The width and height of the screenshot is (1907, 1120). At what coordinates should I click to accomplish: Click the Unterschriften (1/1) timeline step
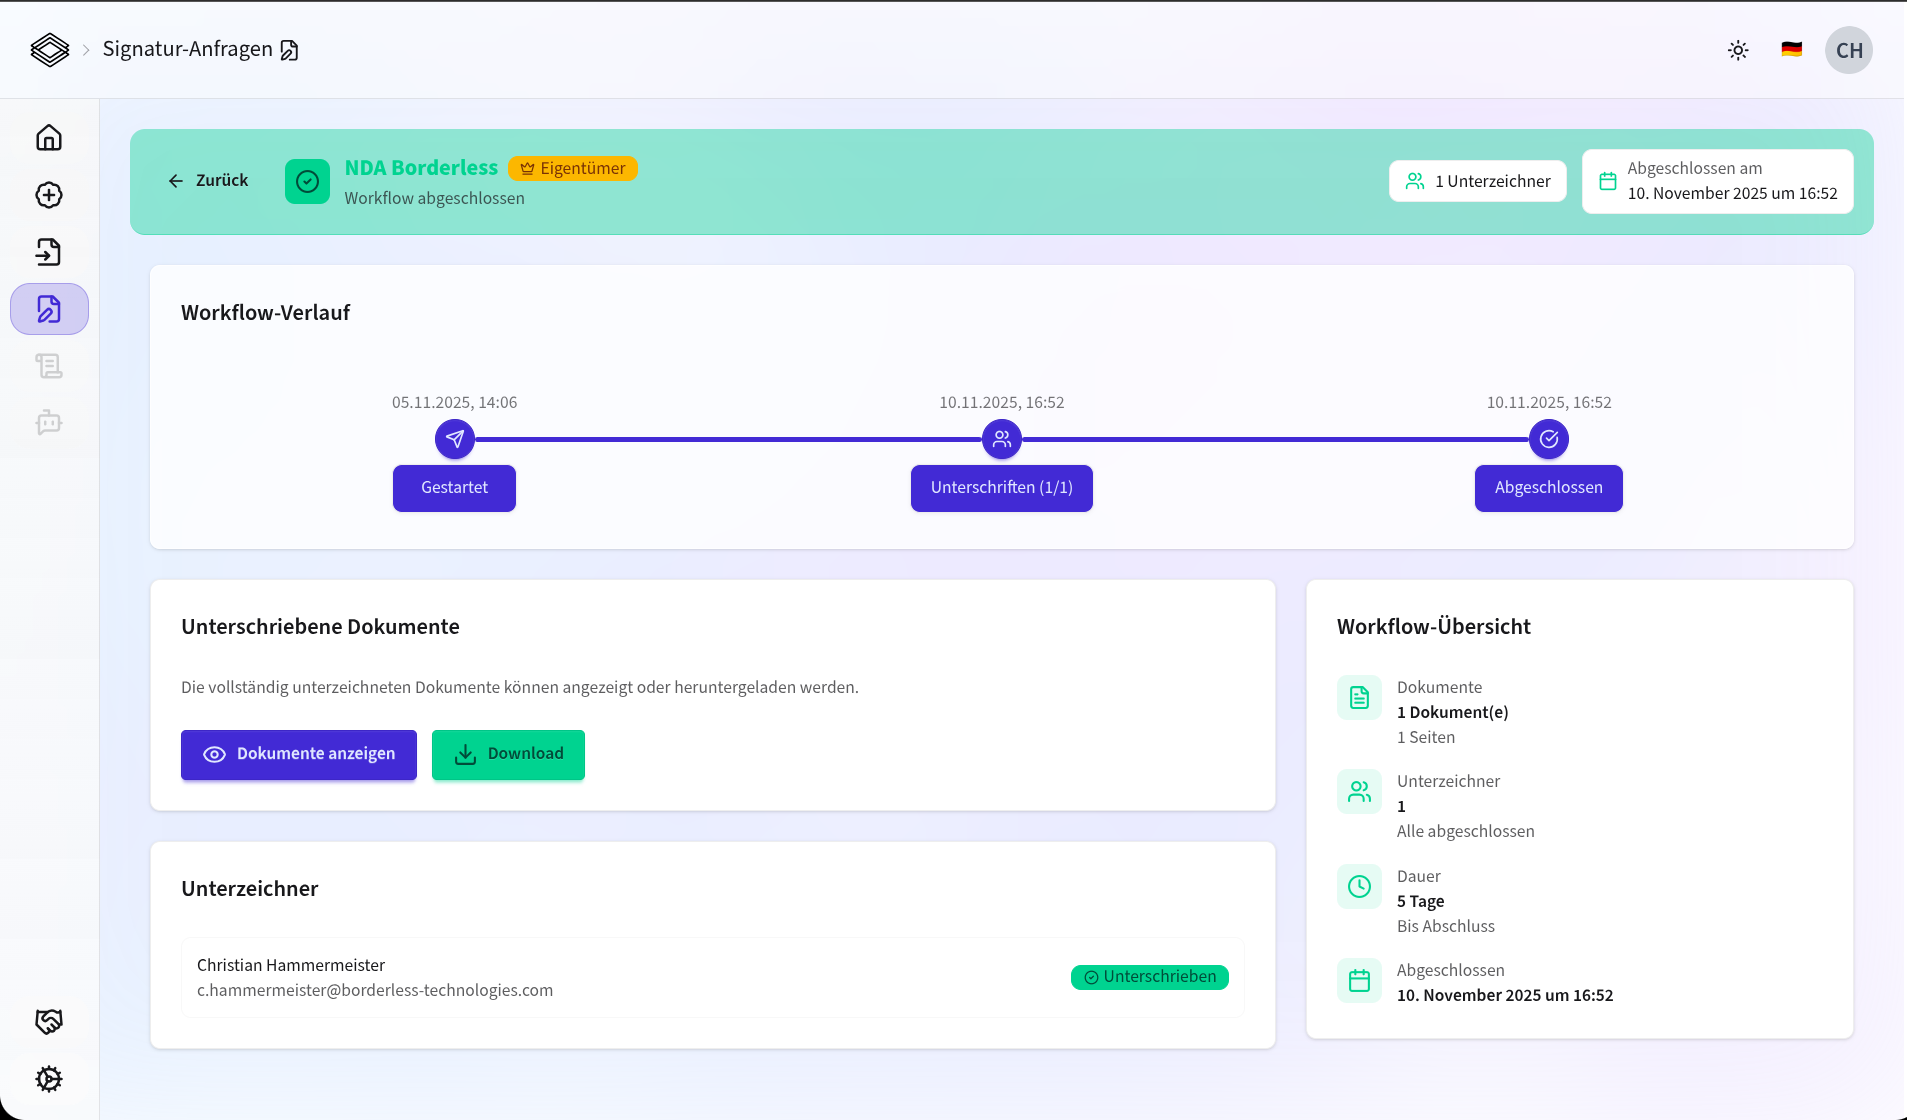point(1002,488)
